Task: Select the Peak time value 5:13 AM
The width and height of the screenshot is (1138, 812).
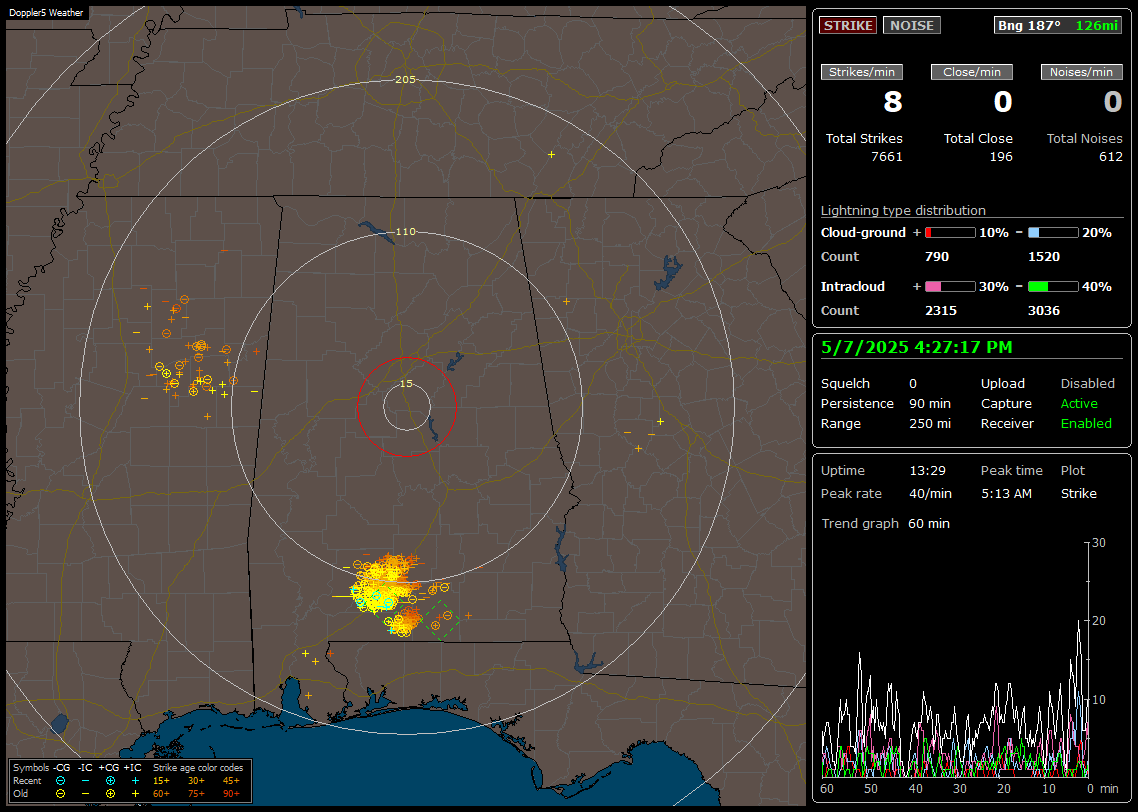Action: pyautogui.click(x=1006, y=493)
